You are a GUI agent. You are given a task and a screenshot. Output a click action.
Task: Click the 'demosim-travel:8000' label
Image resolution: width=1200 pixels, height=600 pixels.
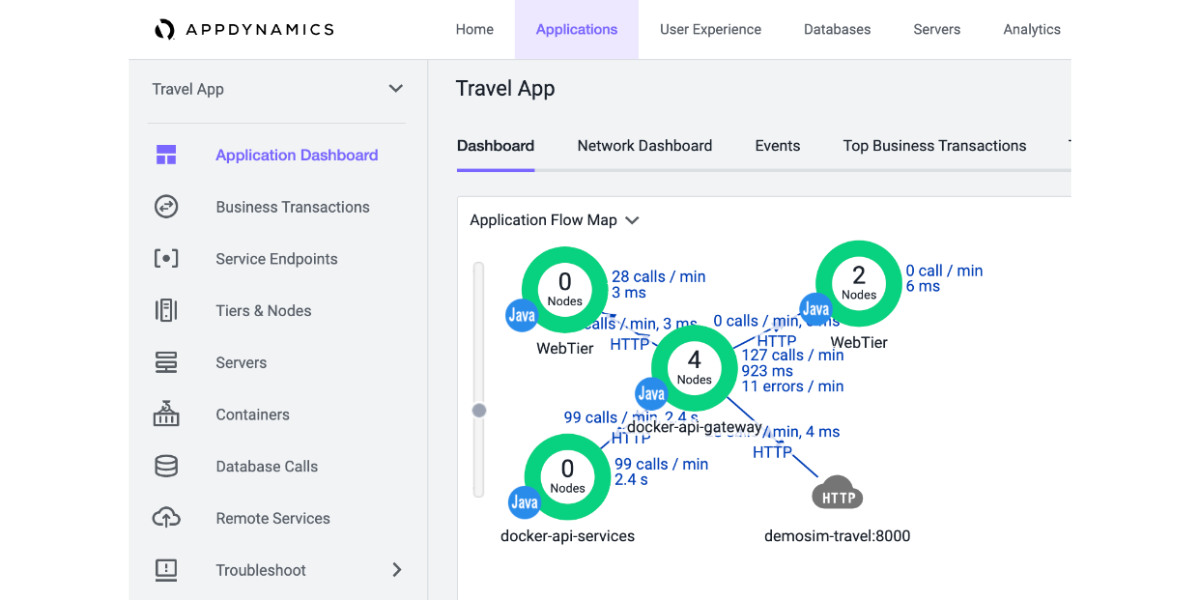(x=838, y=536)
